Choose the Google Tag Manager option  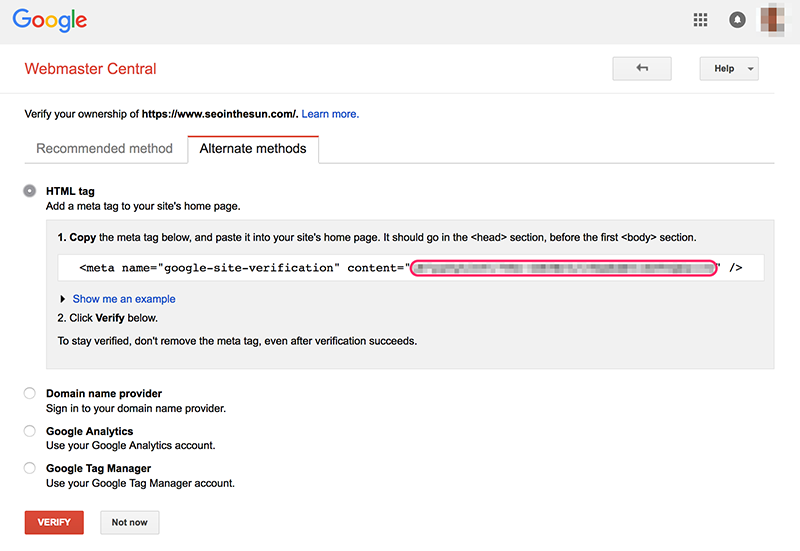30,468
